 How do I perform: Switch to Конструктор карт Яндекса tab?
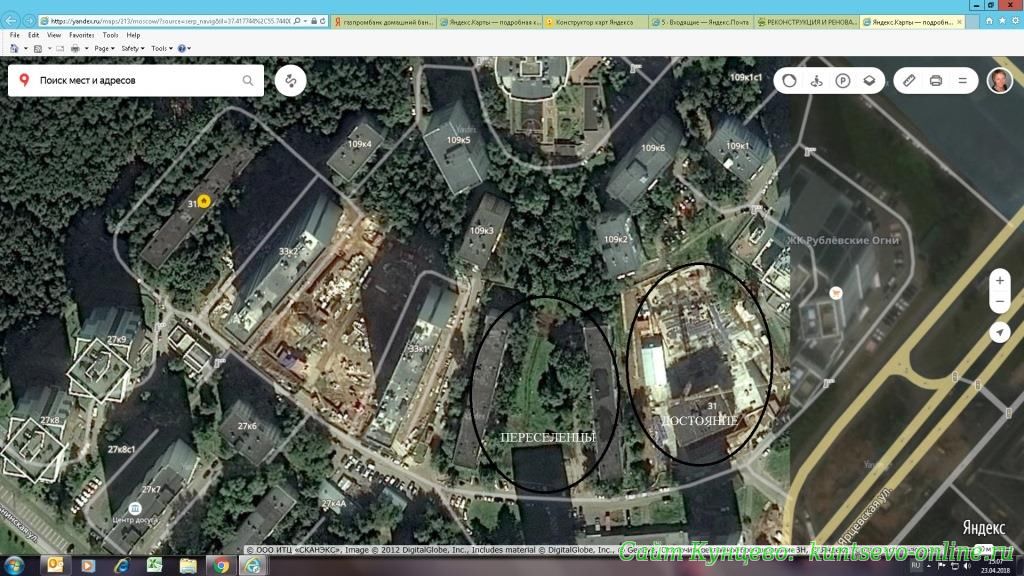pyautogui.click(x=596, y=22)
